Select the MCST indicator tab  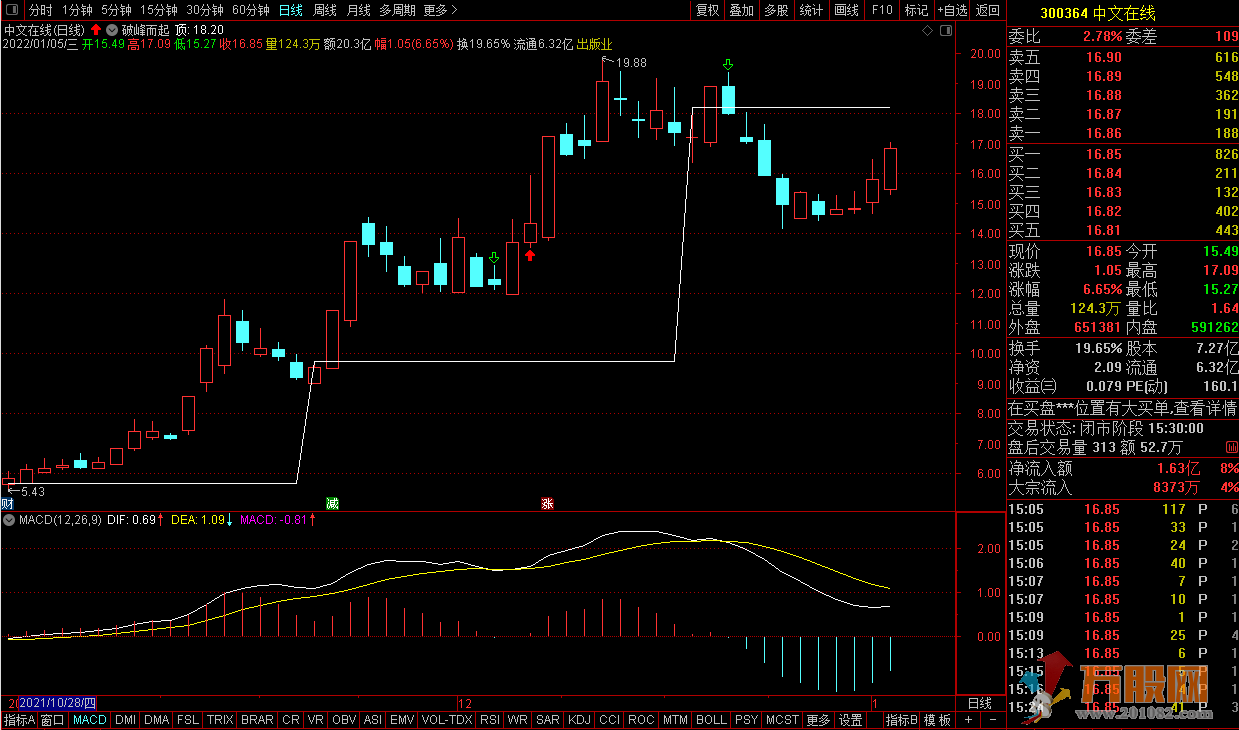[x=782, y=720]
